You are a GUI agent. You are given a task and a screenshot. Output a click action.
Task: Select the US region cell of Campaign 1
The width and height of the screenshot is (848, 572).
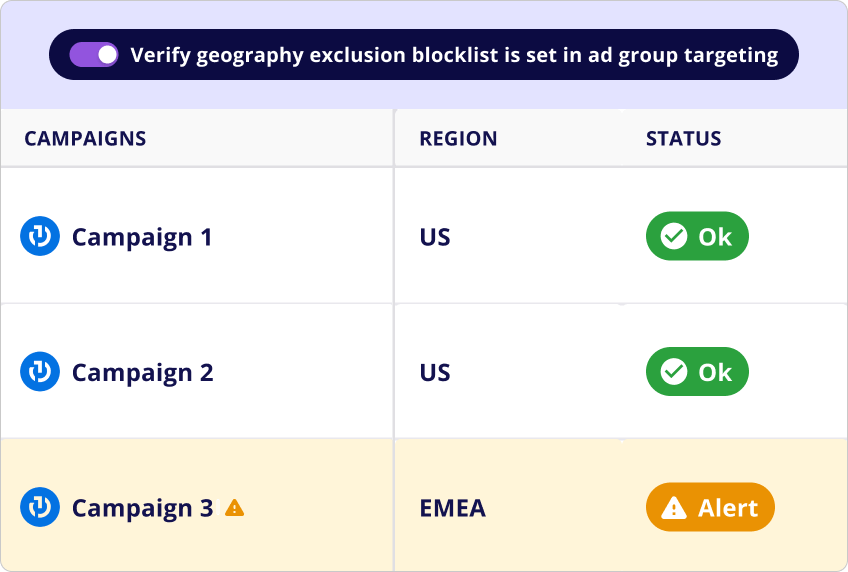(x=435, y=237)
